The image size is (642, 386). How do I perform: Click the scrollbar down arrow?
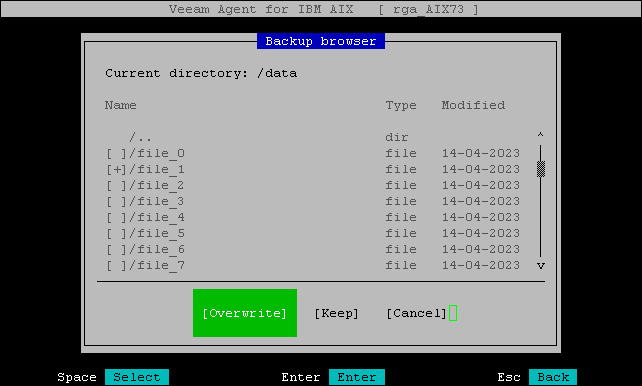pos(540,266)
